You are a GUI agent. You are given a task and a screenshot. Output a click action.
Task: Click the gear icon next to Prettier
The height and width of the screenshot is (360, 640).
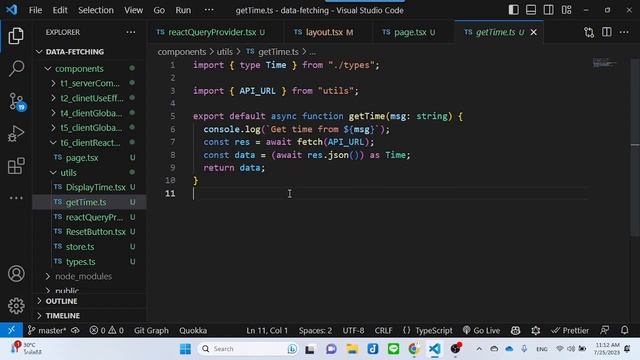536,330
